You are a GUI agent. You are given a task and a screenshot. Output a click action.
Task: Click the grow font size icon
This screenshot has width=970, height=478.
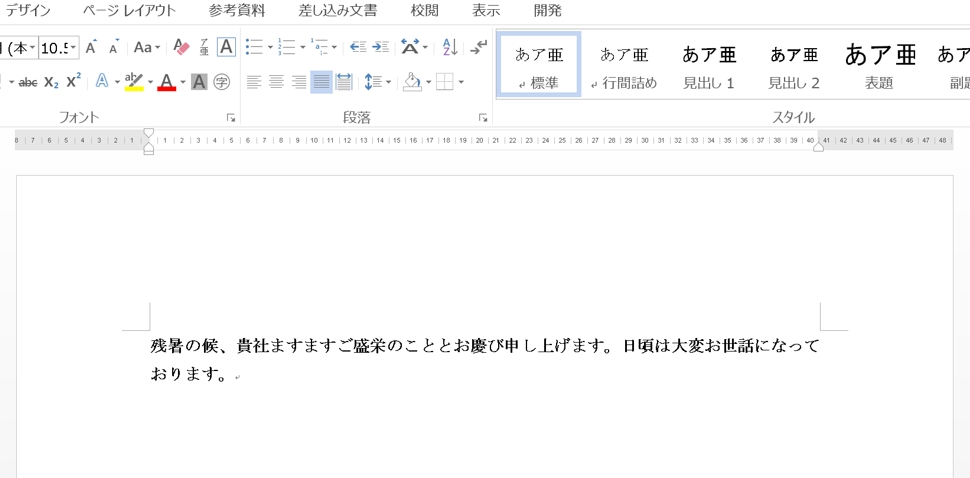pos(91,47)
